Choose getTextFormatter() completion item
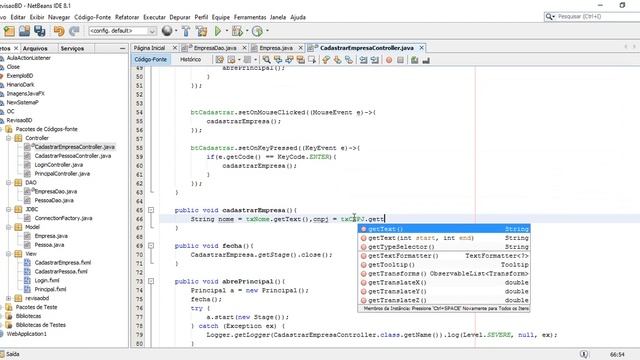This screenshot has height=360, width=640. point(444,256)
